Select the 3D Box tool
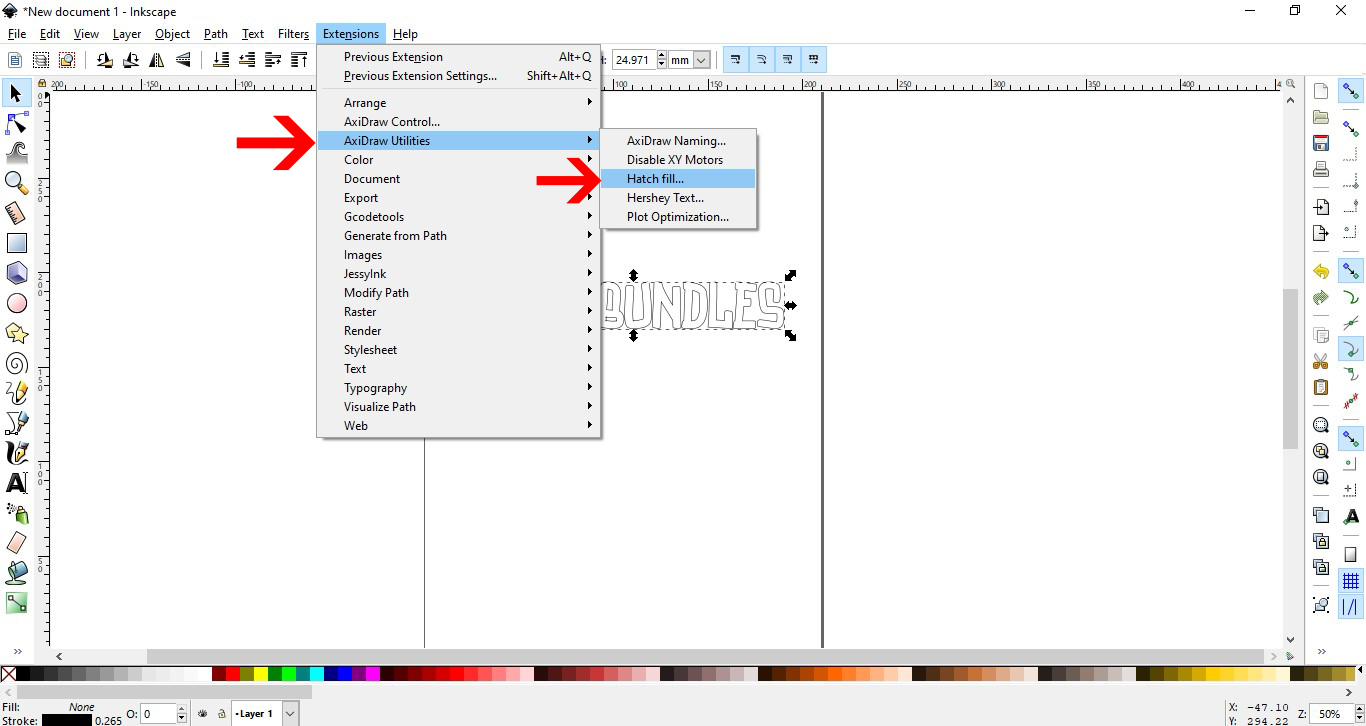 pyautogui.click(x=16, y=273)
